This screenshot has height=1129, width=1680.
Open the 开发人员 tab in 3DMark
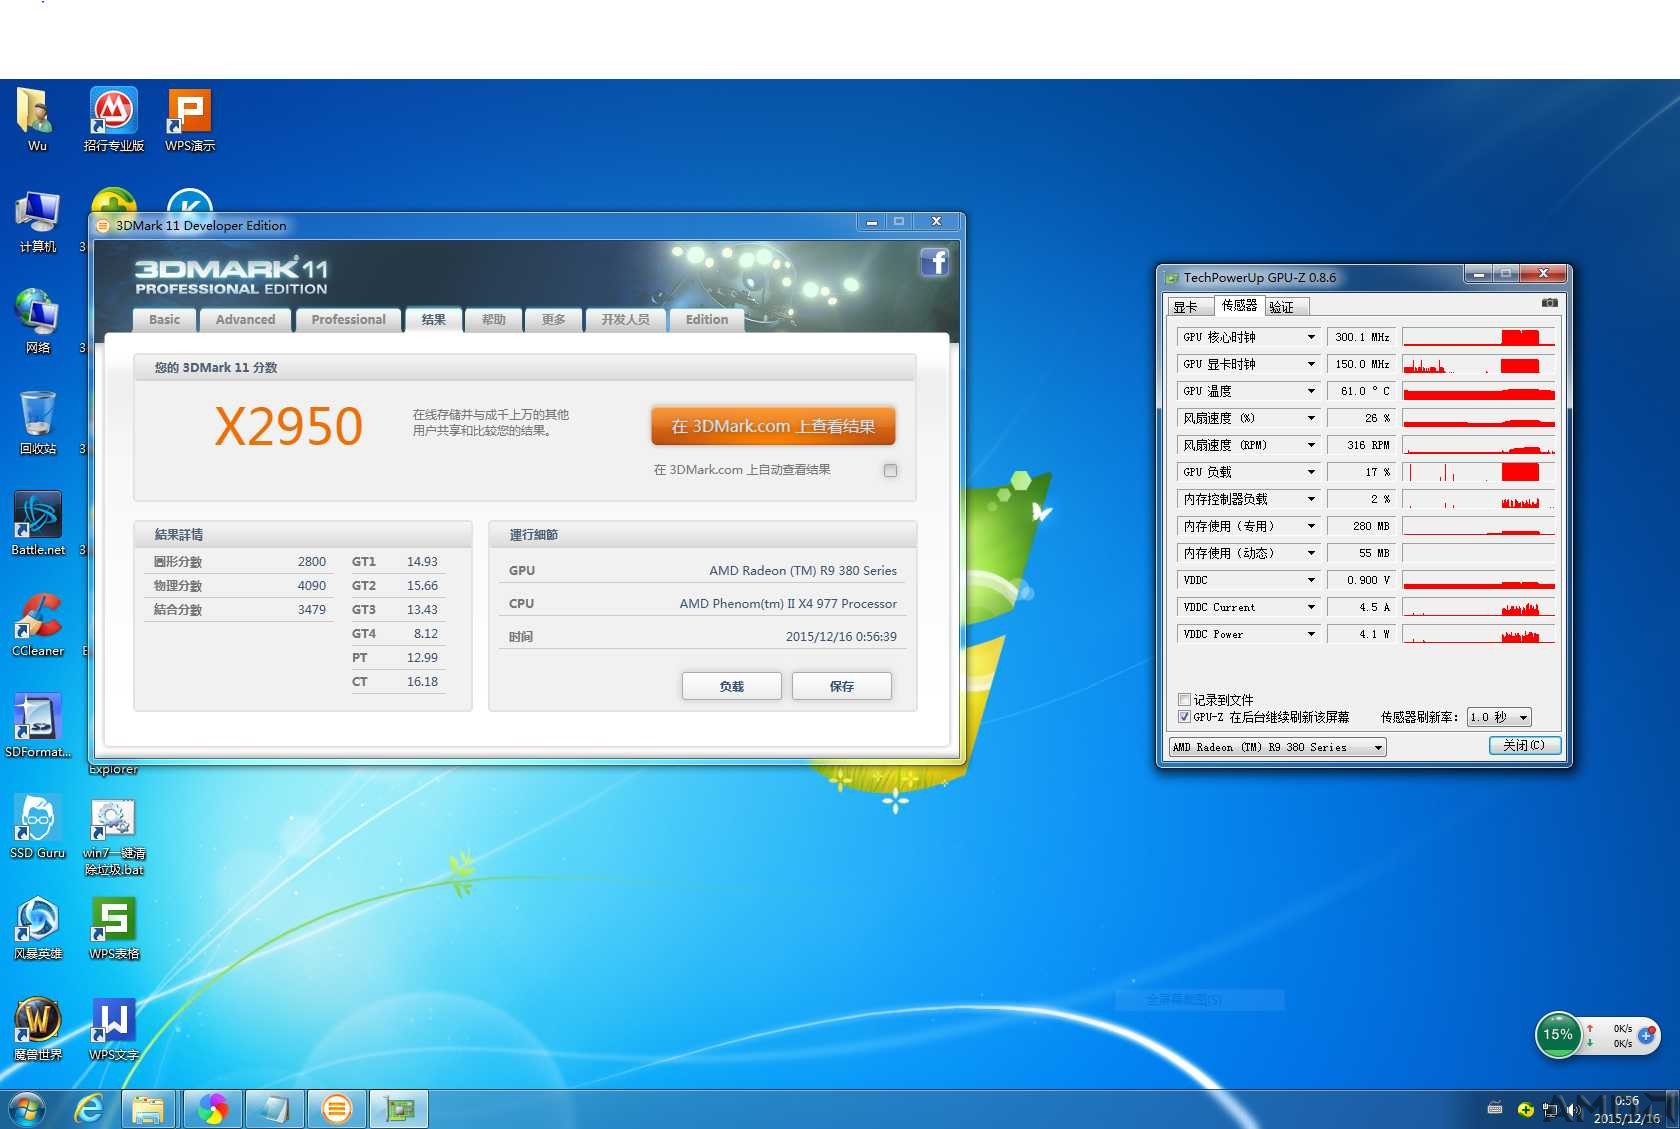[625, 320]
